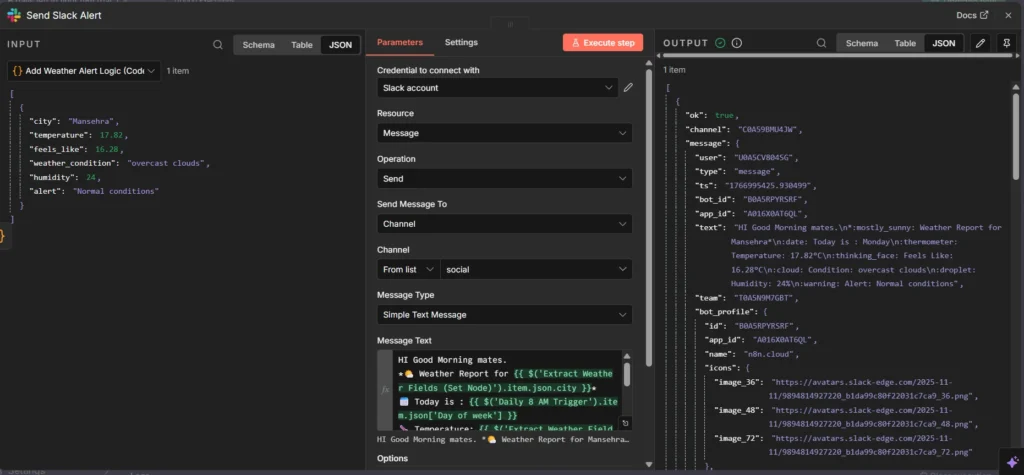The width and height of the screenshot is (1024, 475).
Task: Click the Slack logo in title bar
Action: pyautogui.click(x=14, y=15)
